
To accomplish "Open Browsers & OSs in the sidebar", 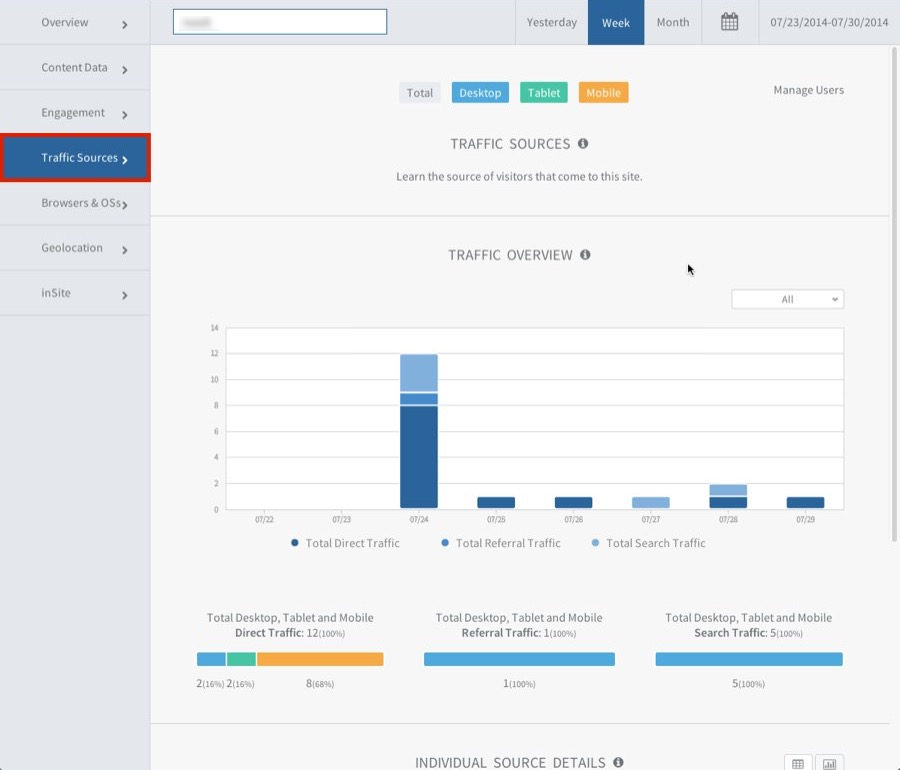I will 75,203.
